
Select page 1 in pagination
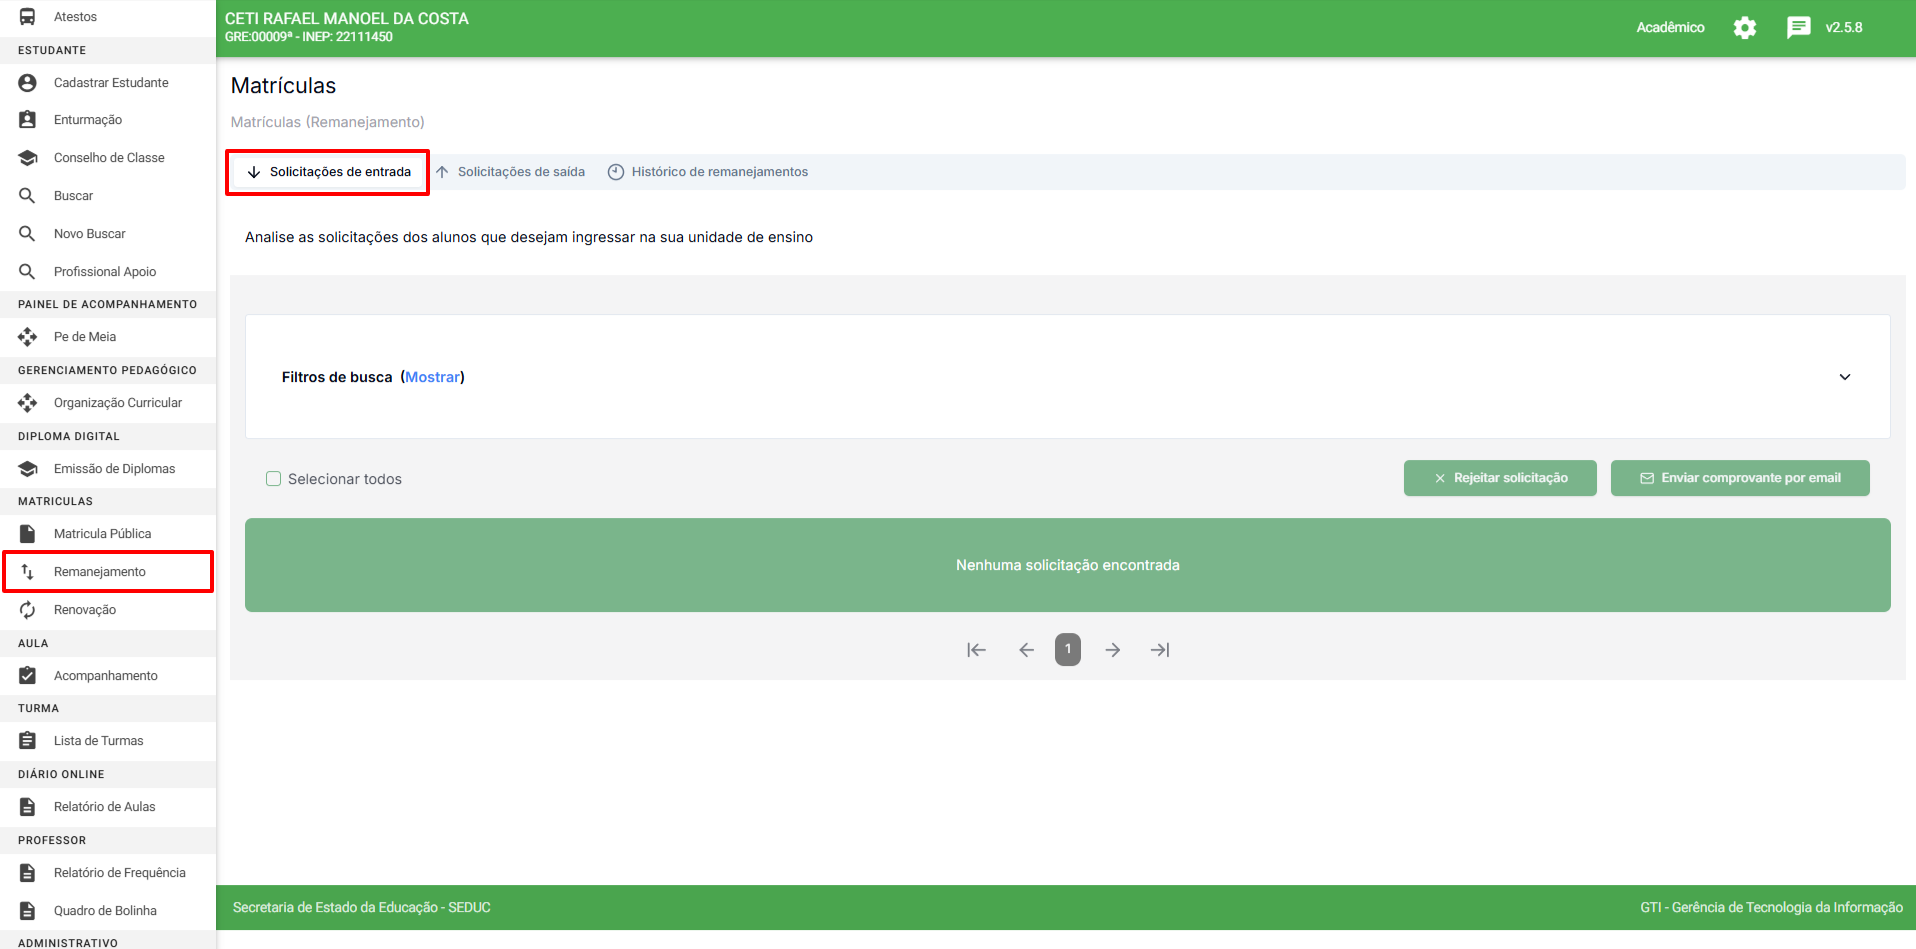point(1067,650)
